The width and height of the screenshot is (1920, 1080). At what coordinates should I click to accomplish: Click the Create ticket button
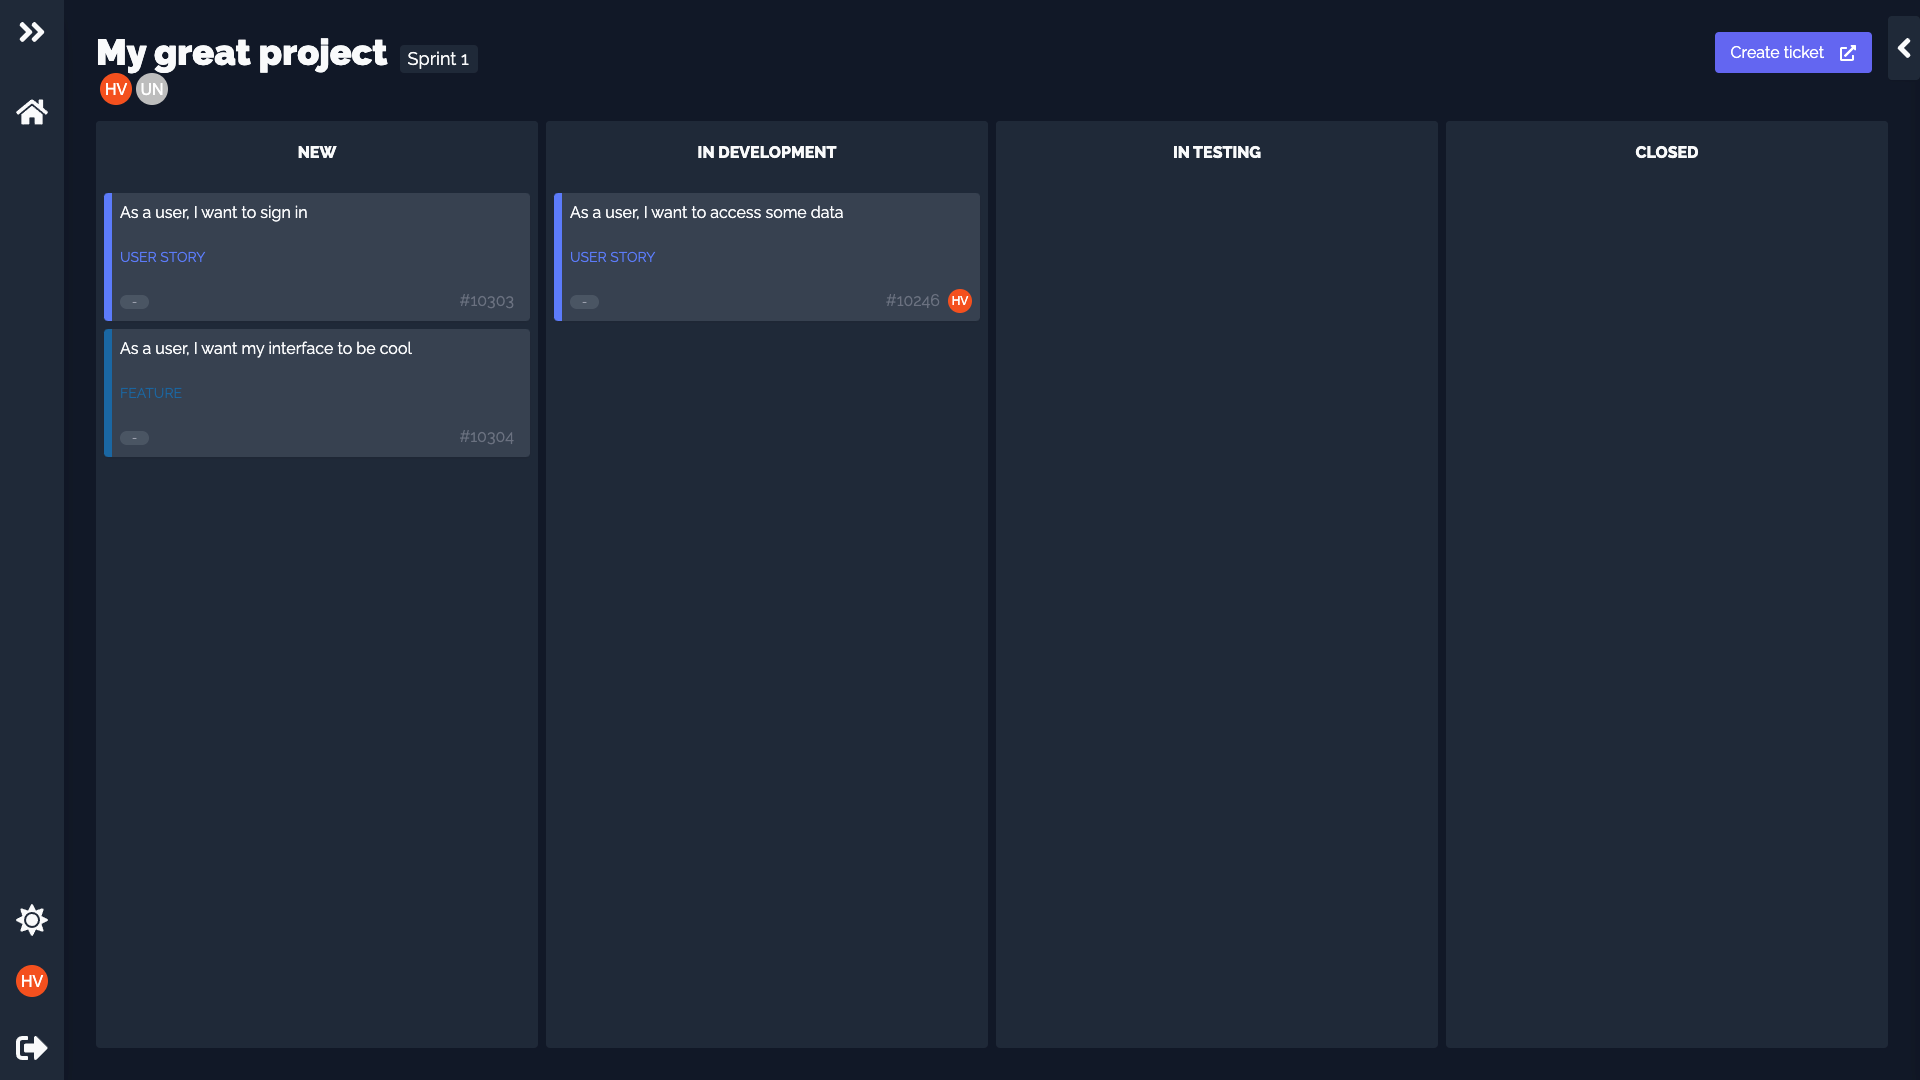tap(1792, 52)
